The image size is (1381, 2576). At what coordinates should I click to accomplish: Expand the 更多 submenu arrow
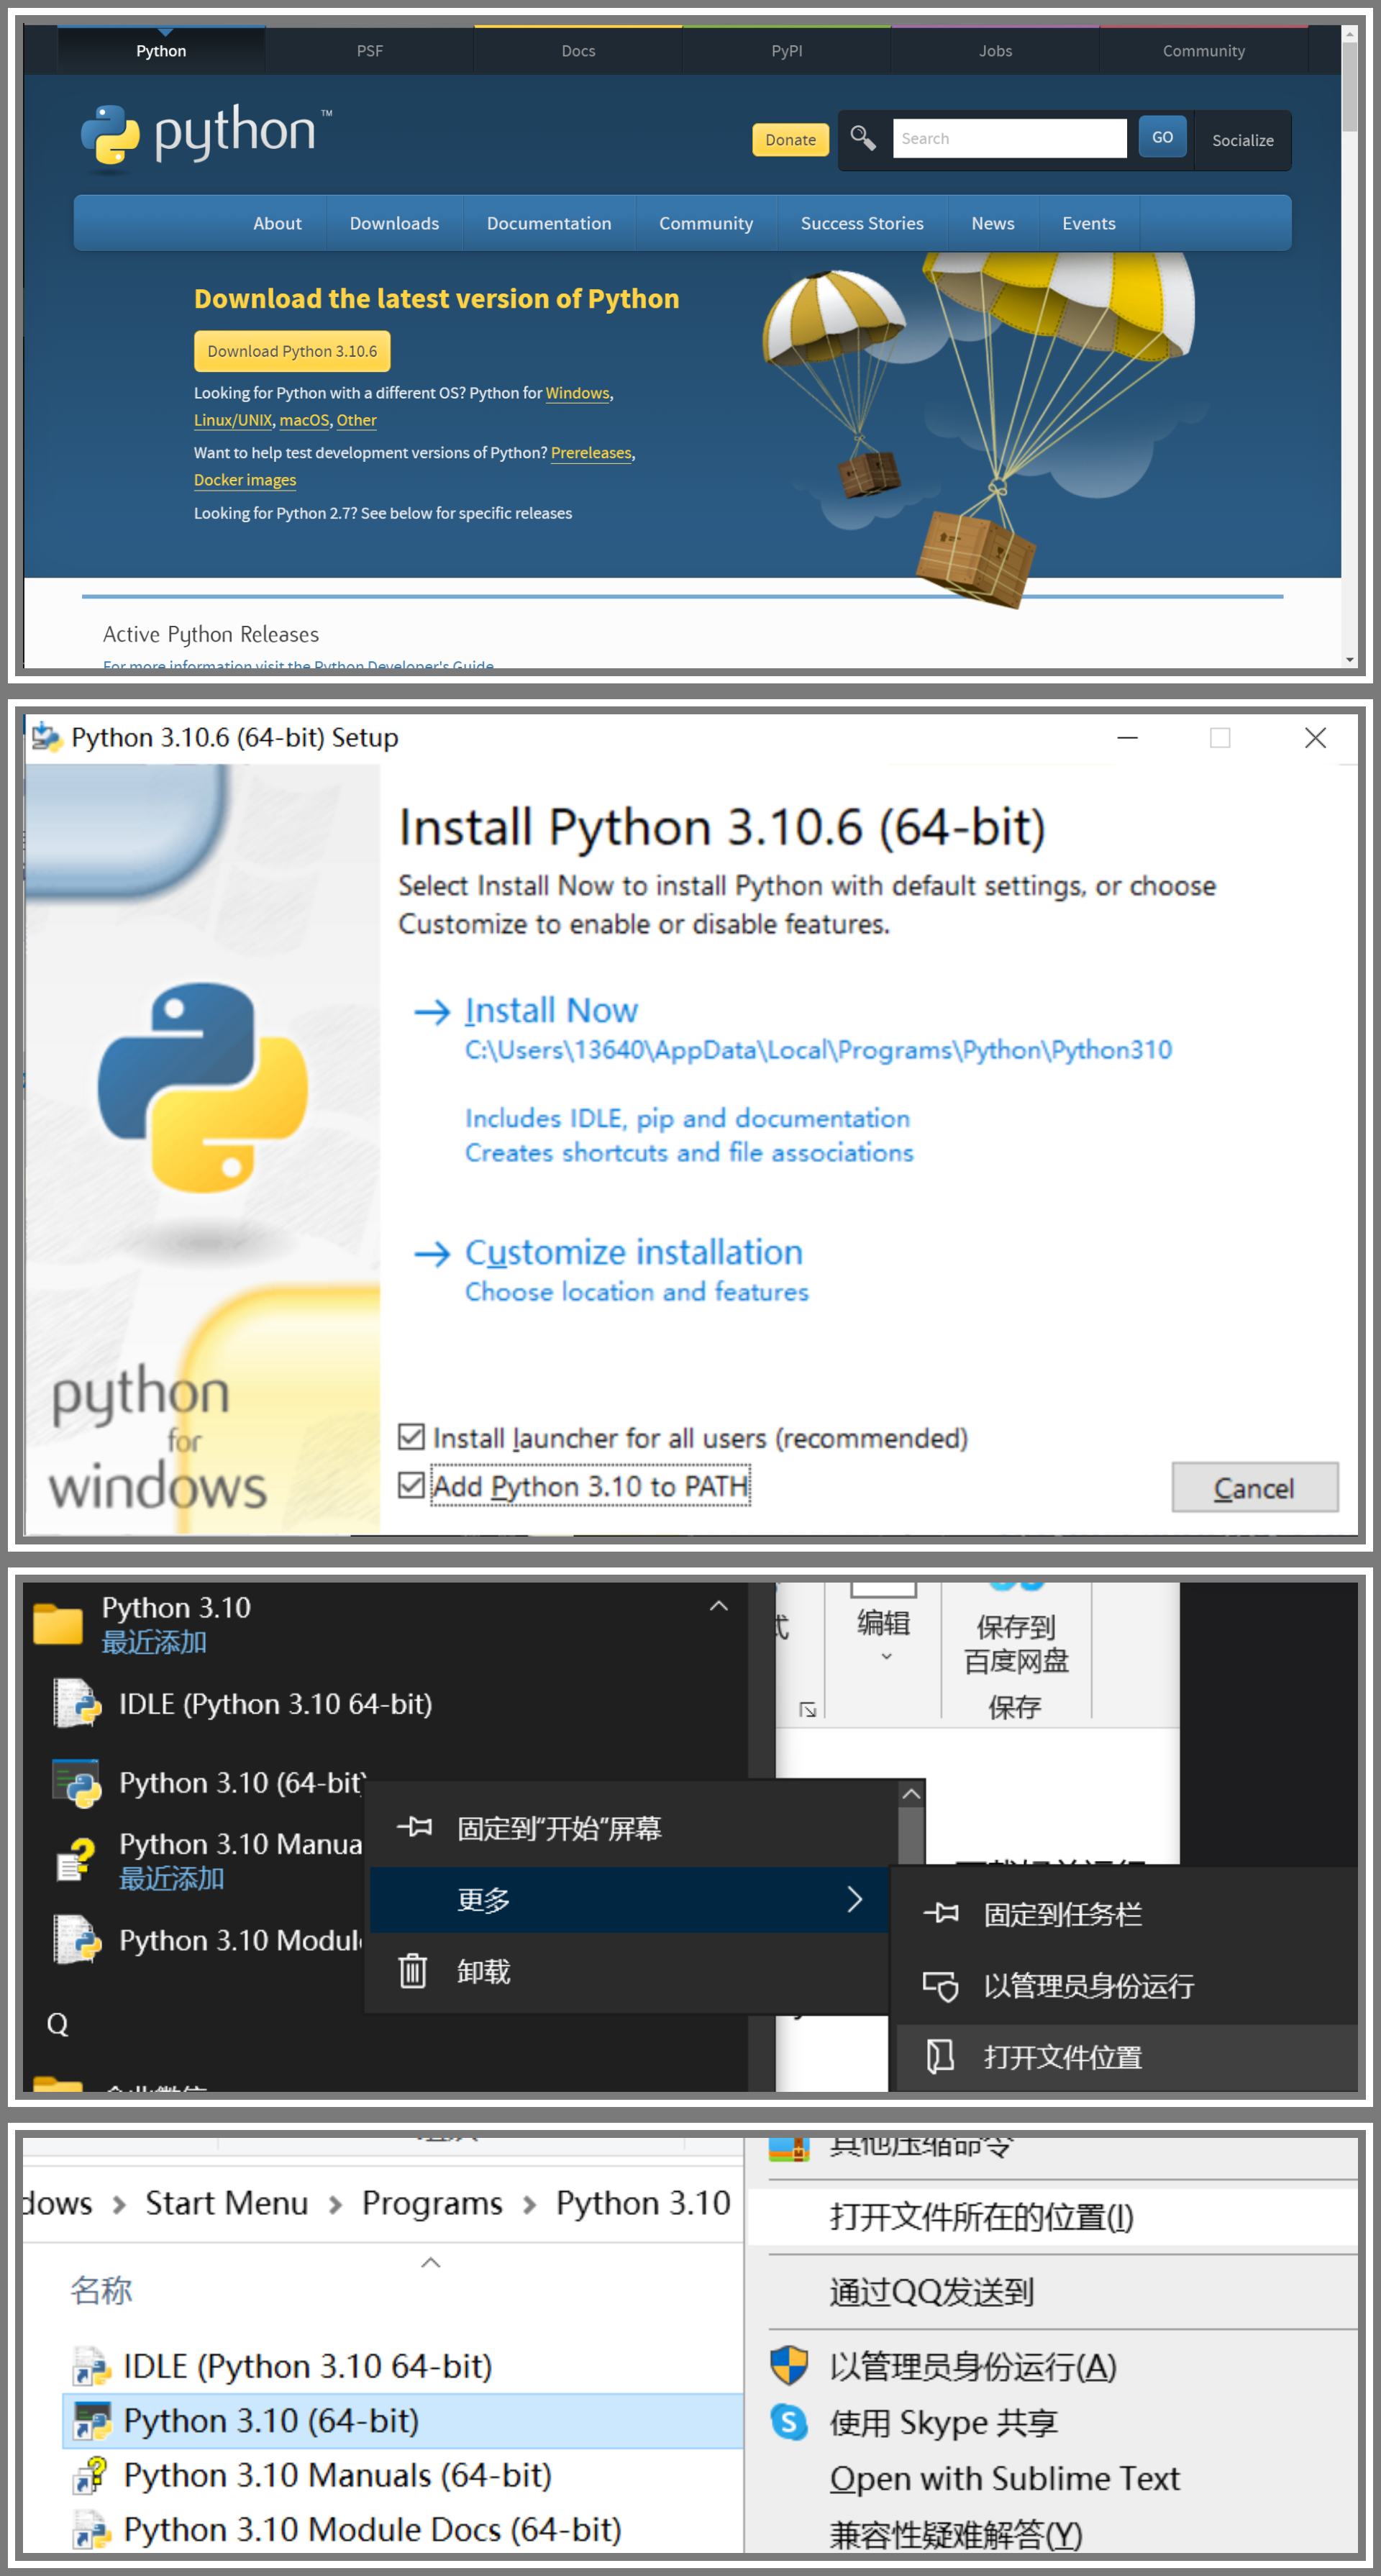pos(854,1899)
